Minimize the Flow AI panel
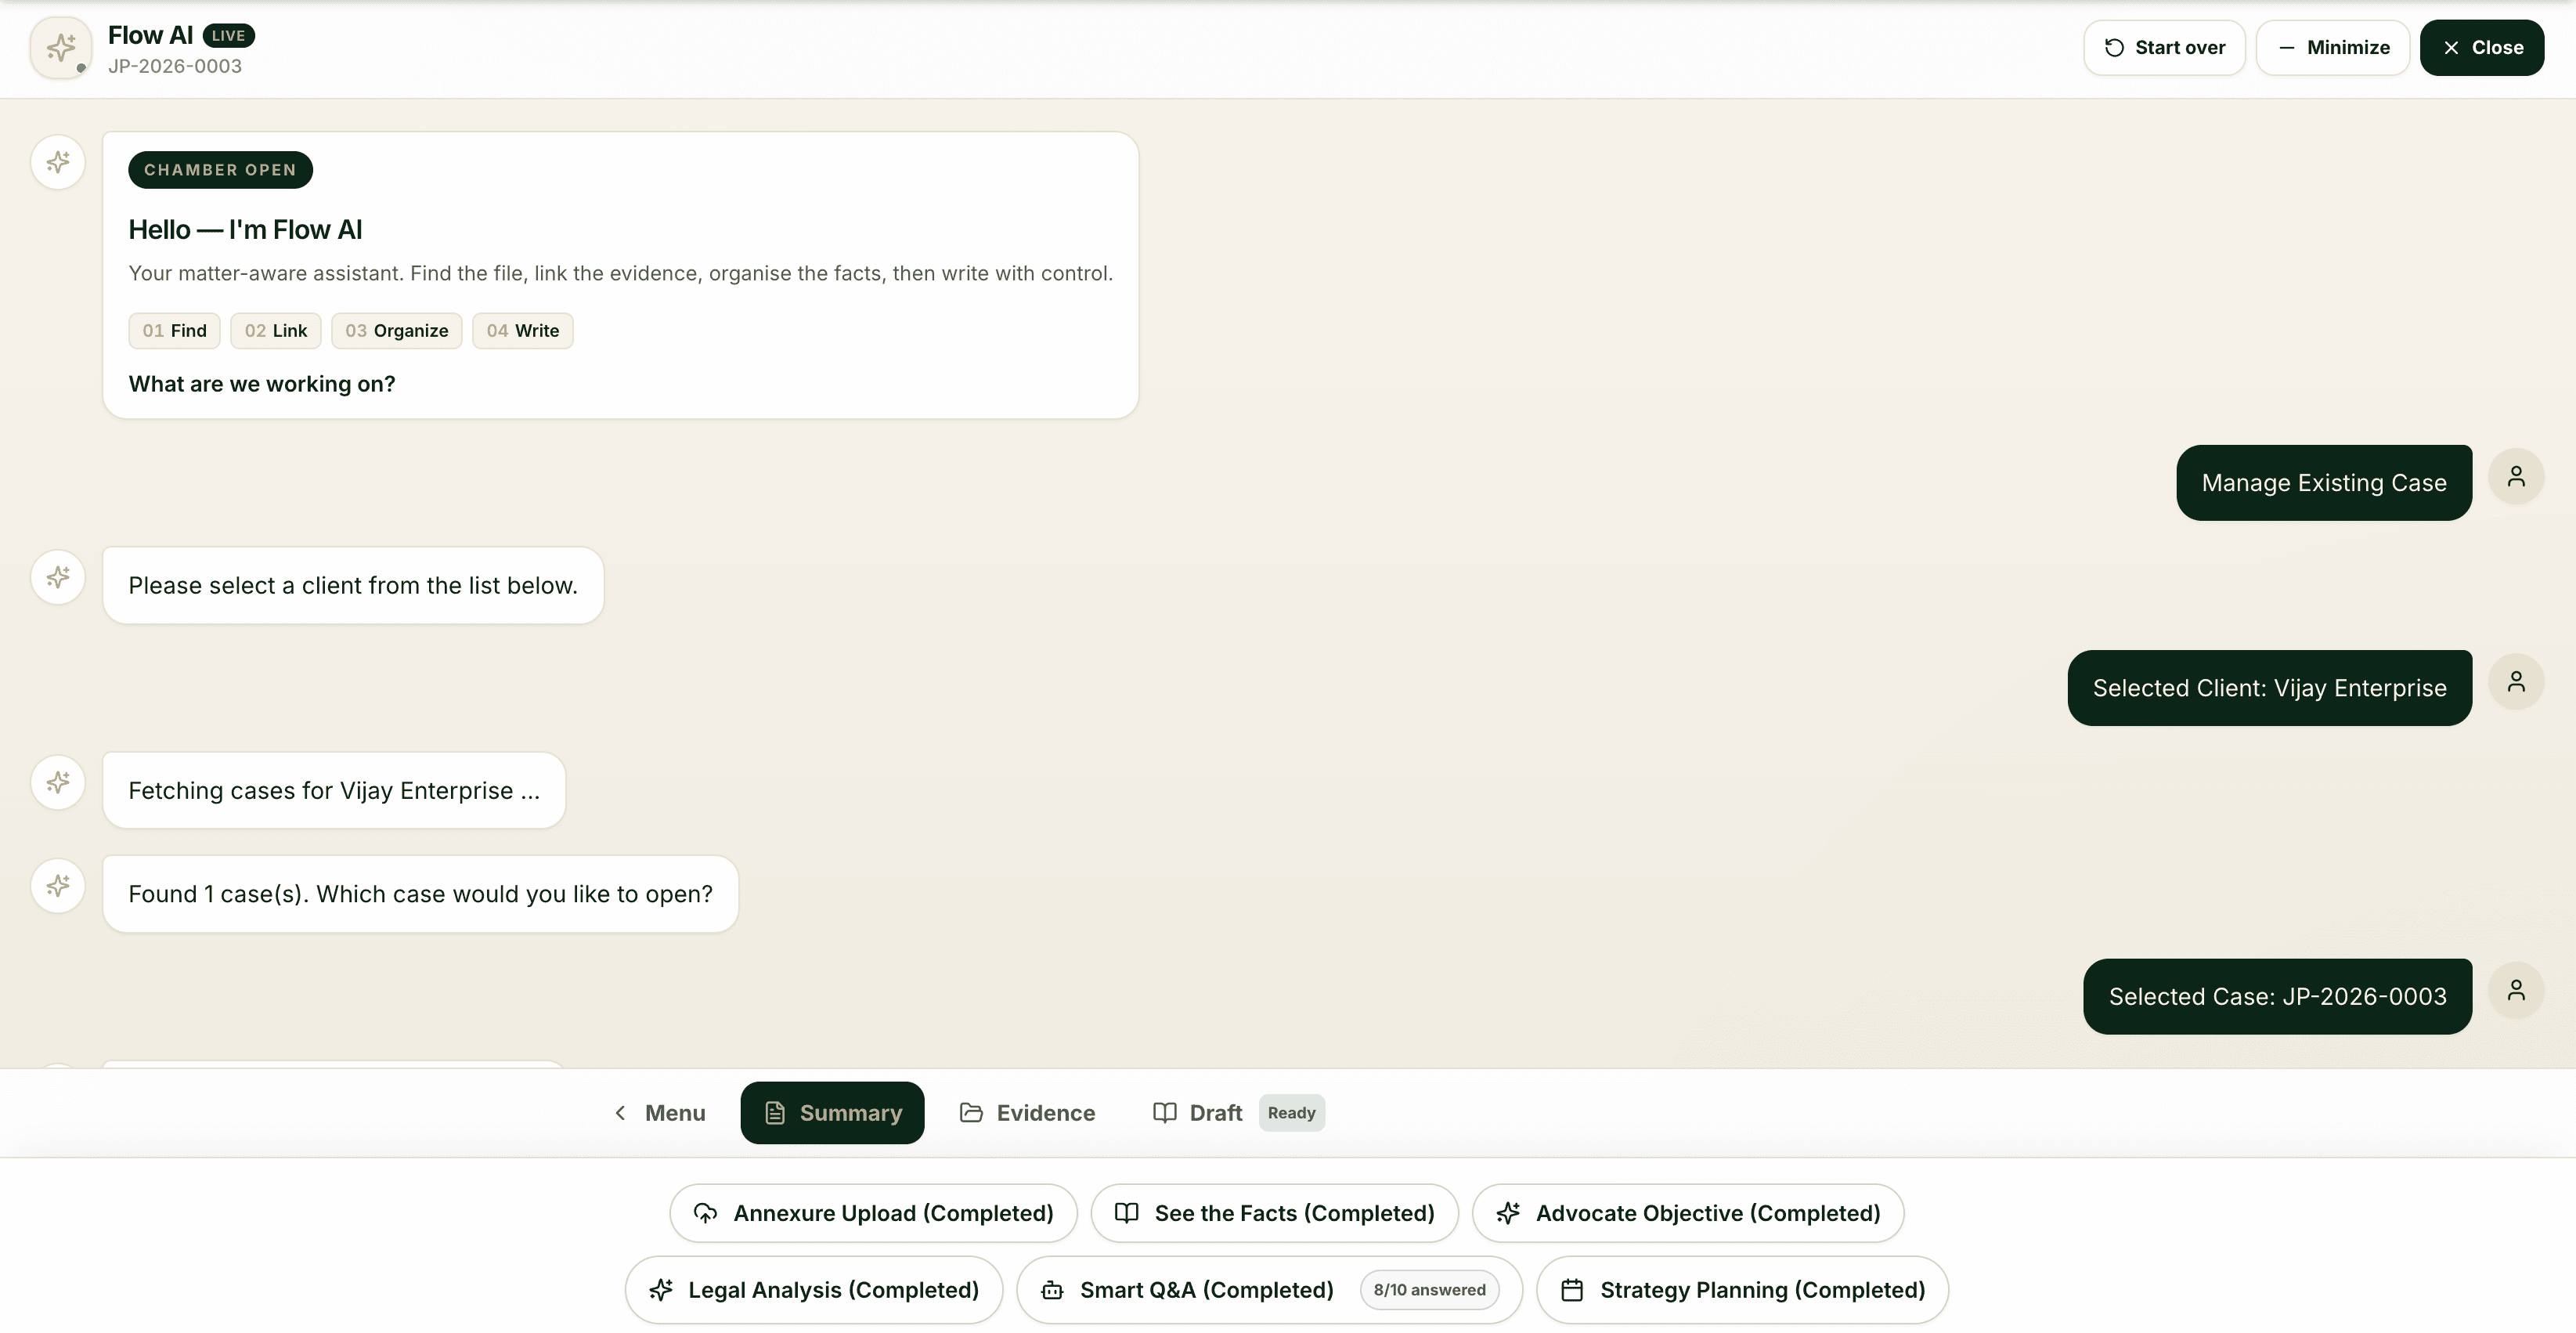 pyautogui.click(x=2333, y=47)
